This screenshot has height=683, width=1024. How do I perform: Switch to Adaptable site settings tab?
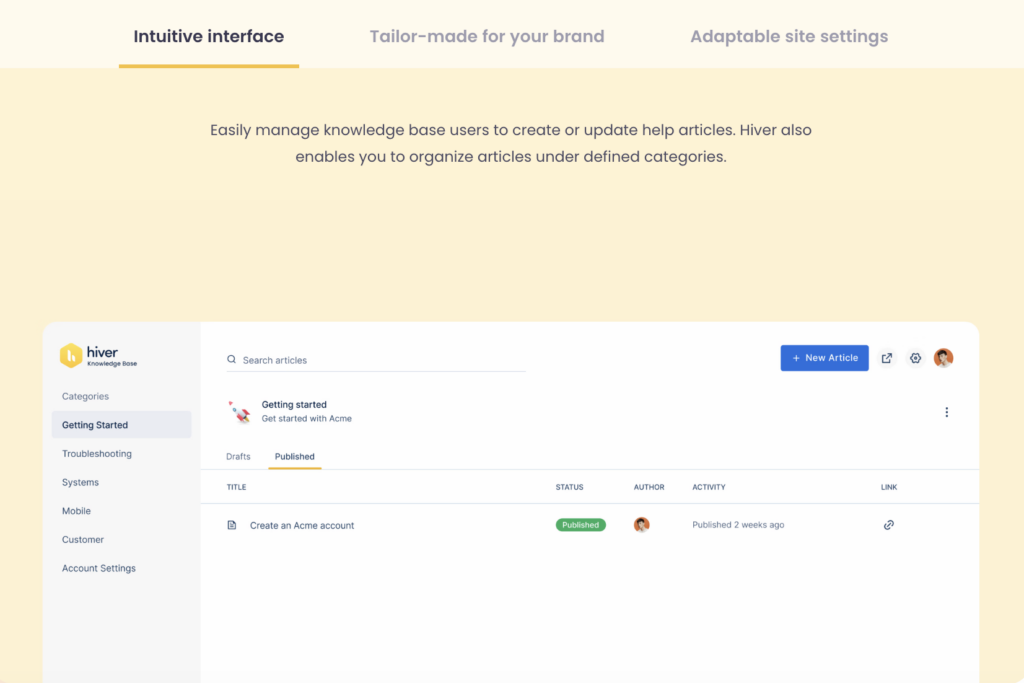pos(789,37)
